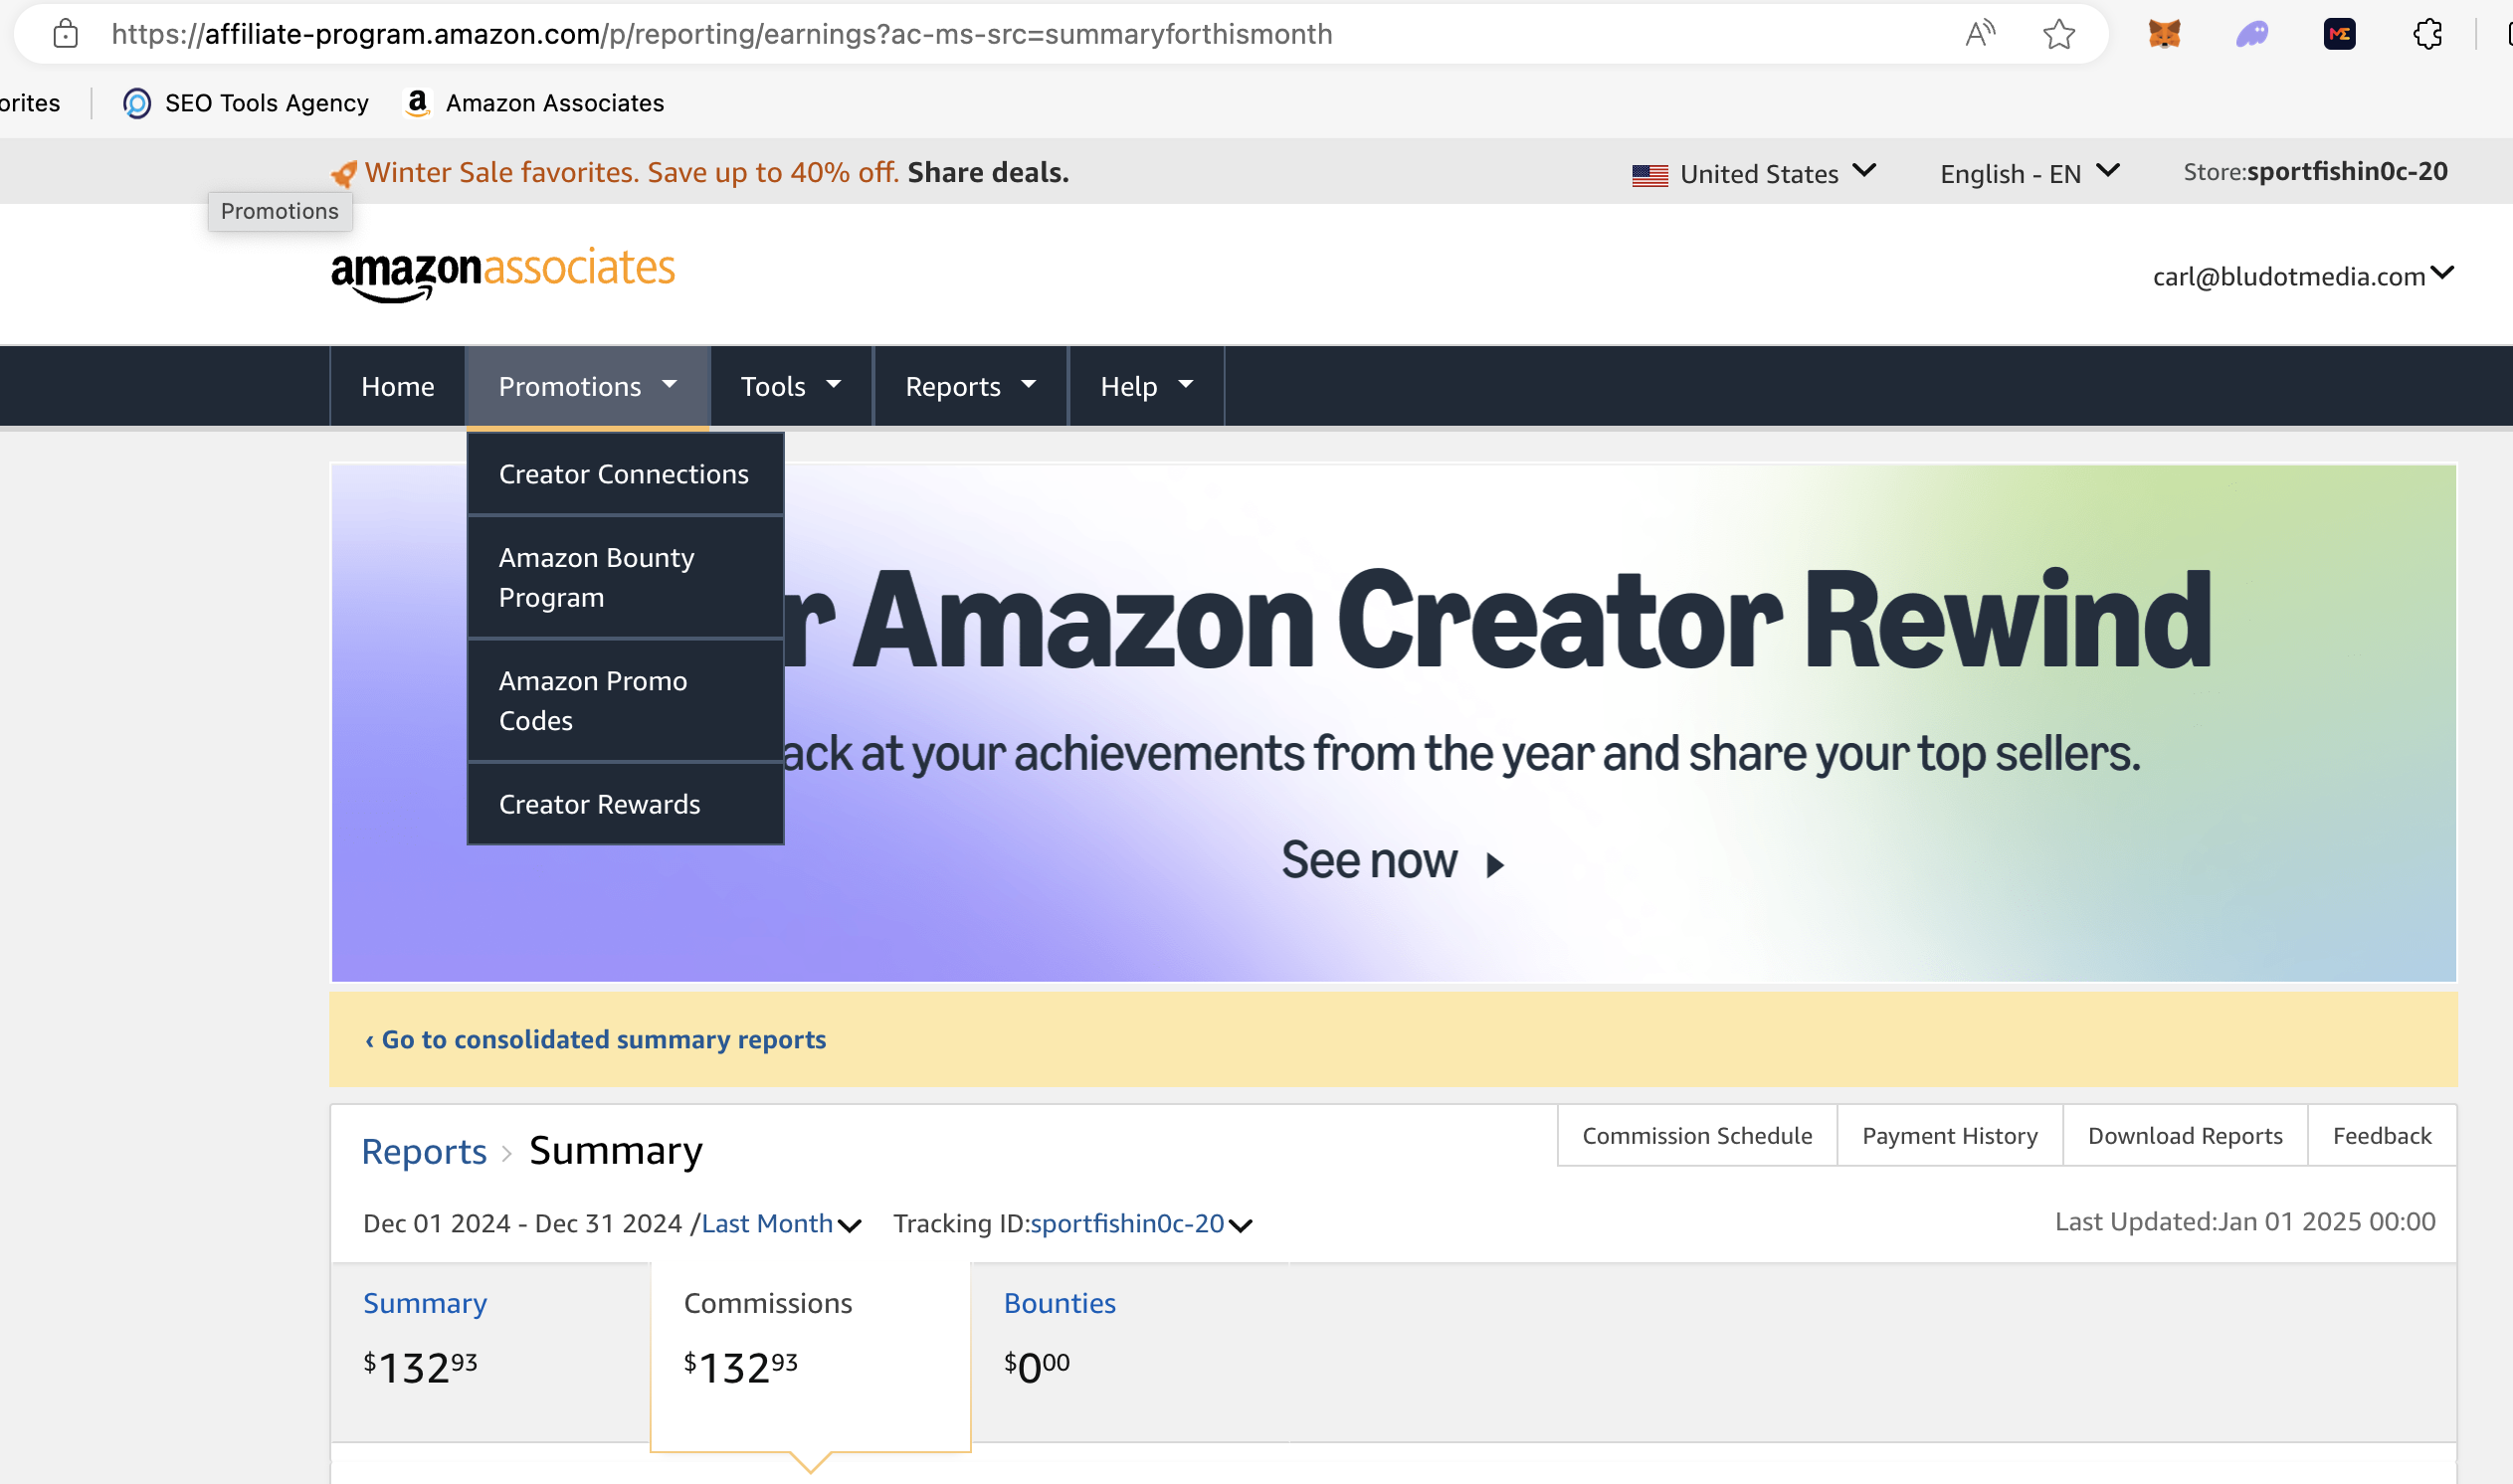Expand the carl@bludotmedia.com account menu
The height and width of the screenshot is (1484, 2513).
2302,276
